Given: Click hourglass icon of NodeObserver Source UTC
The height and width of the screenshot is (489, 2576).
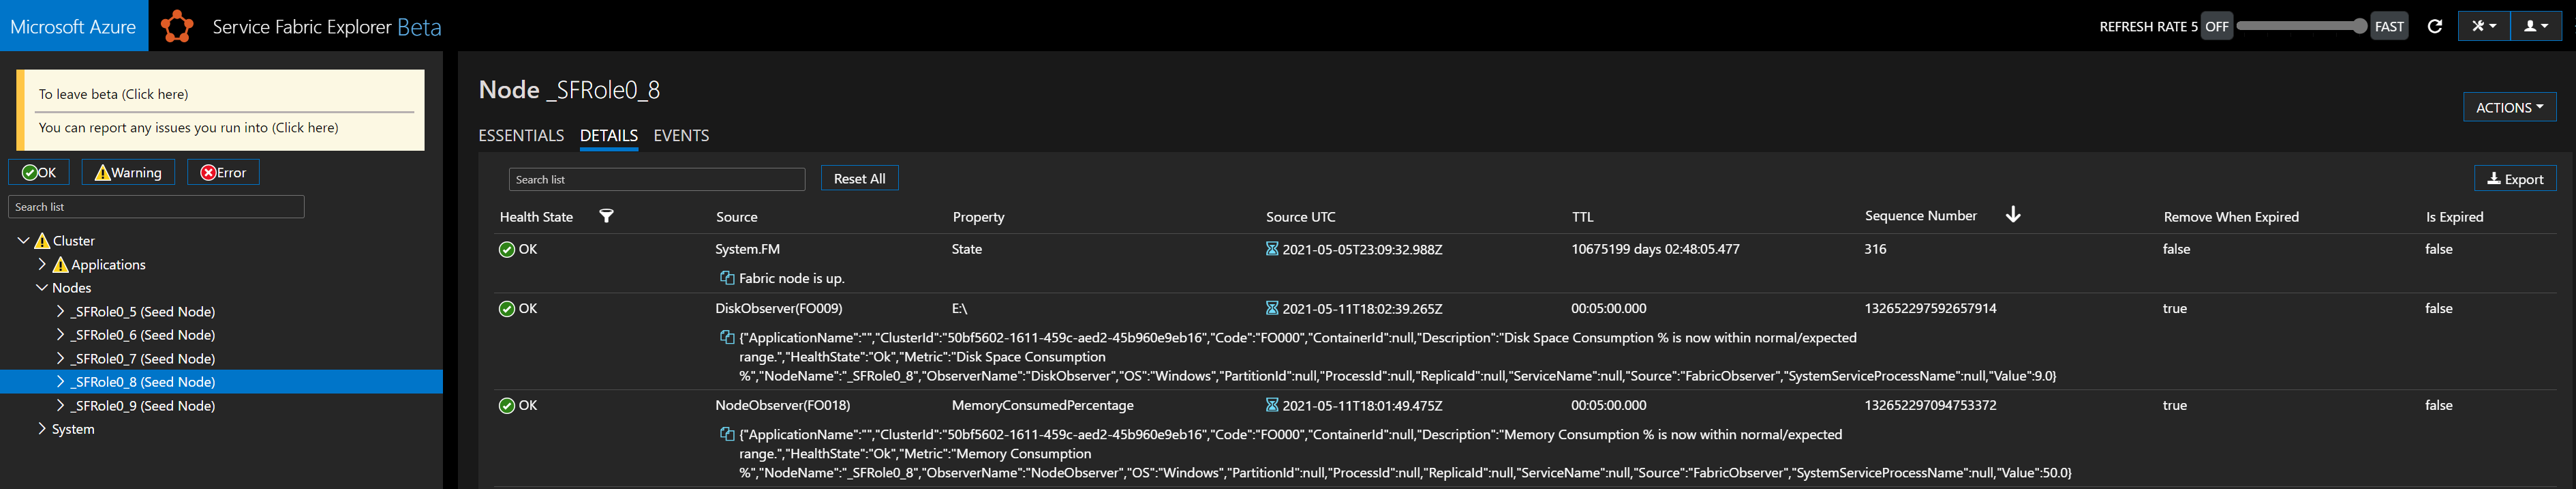Looking at the screenshot, I should pyautogui.click(x=1272, y=405).
